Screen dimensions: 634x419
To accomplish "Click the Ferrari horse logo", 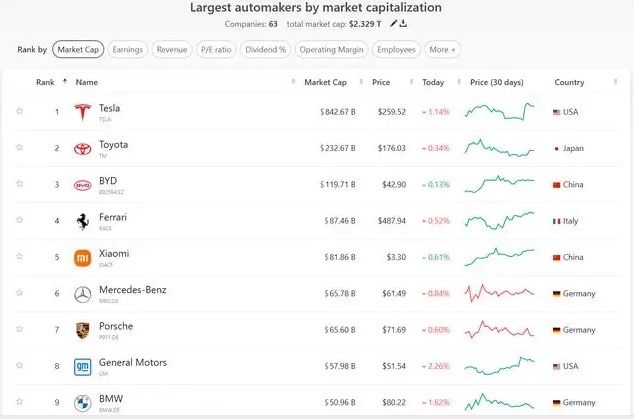I will tap(82, 221).
